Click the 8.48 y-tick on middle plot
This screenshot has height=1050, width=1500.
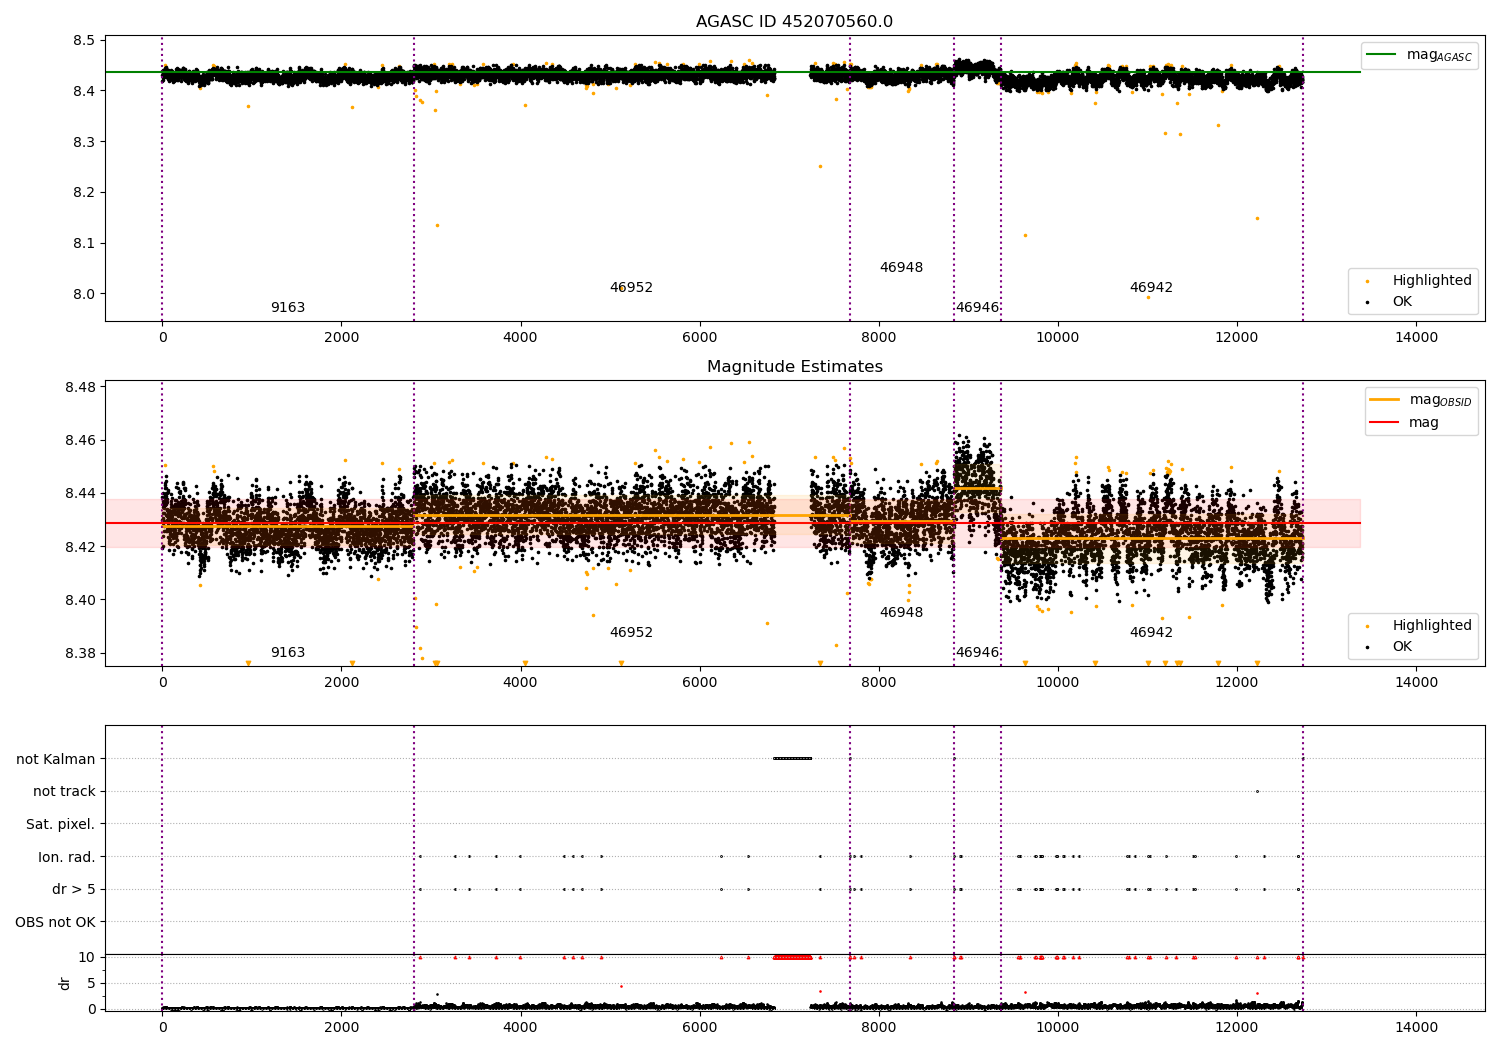click(x=80, y=387)
